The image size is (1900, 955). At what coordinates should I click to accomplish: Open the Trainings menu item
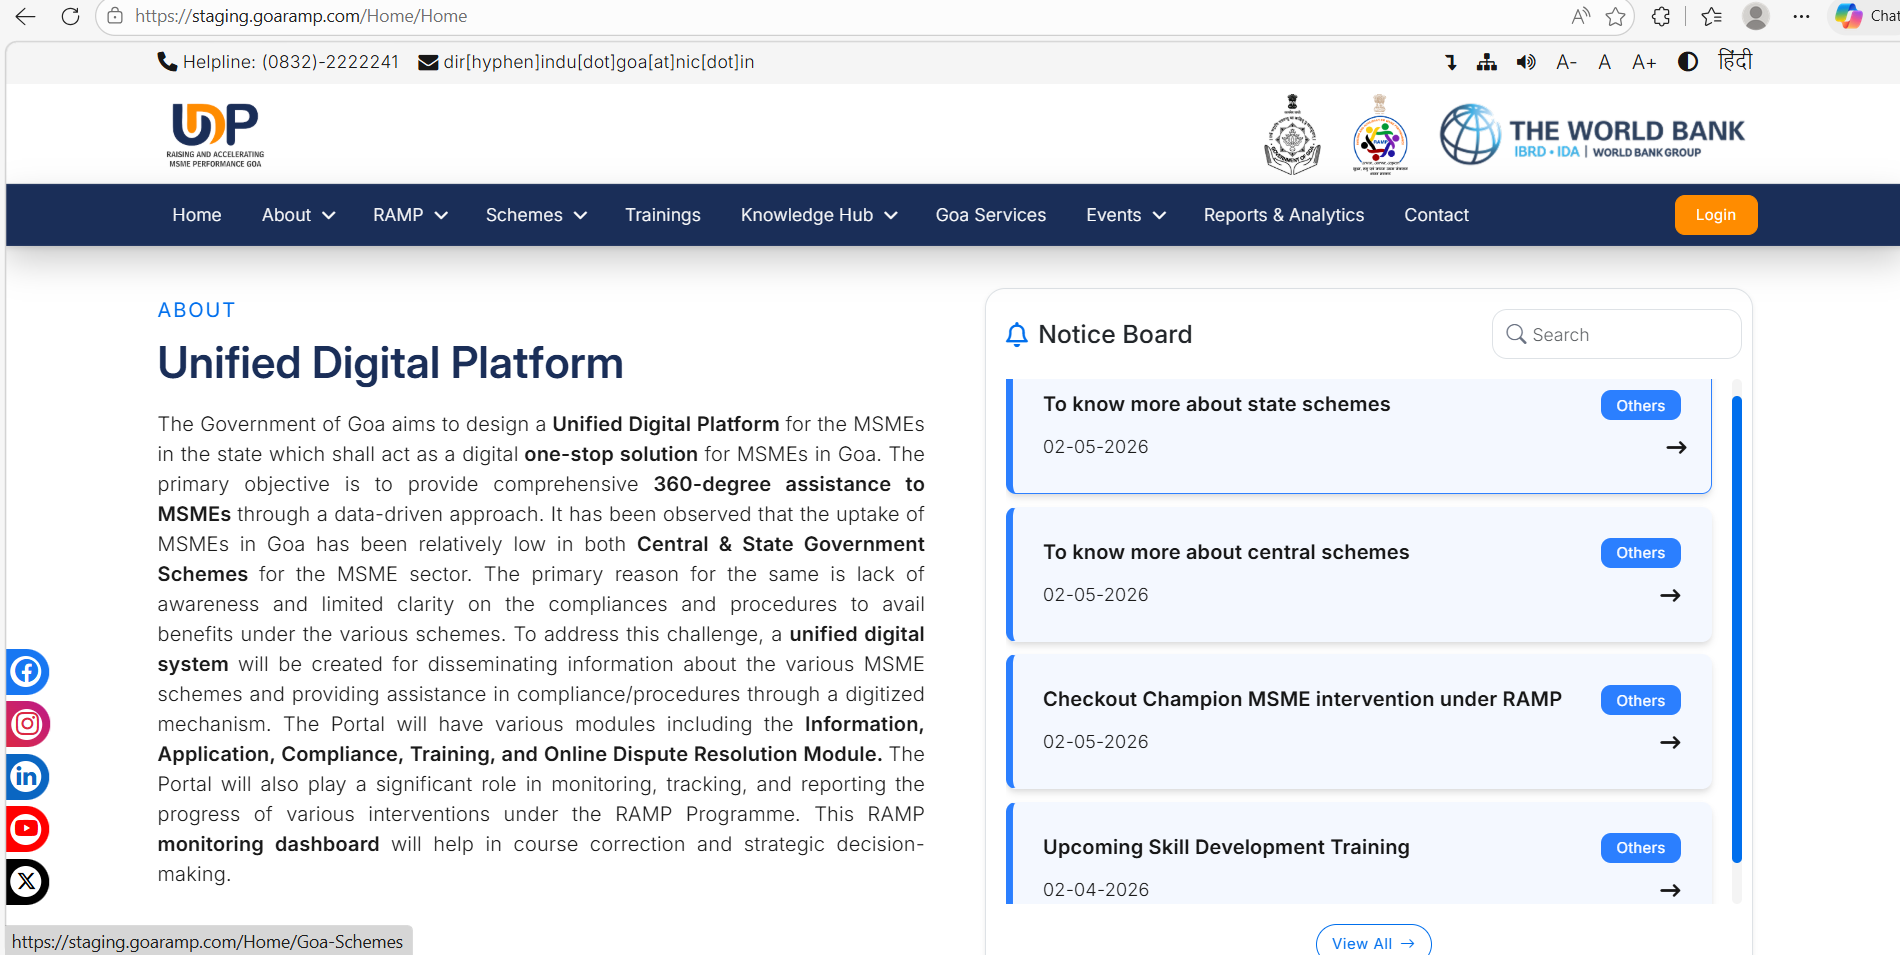tap(663, 215)
